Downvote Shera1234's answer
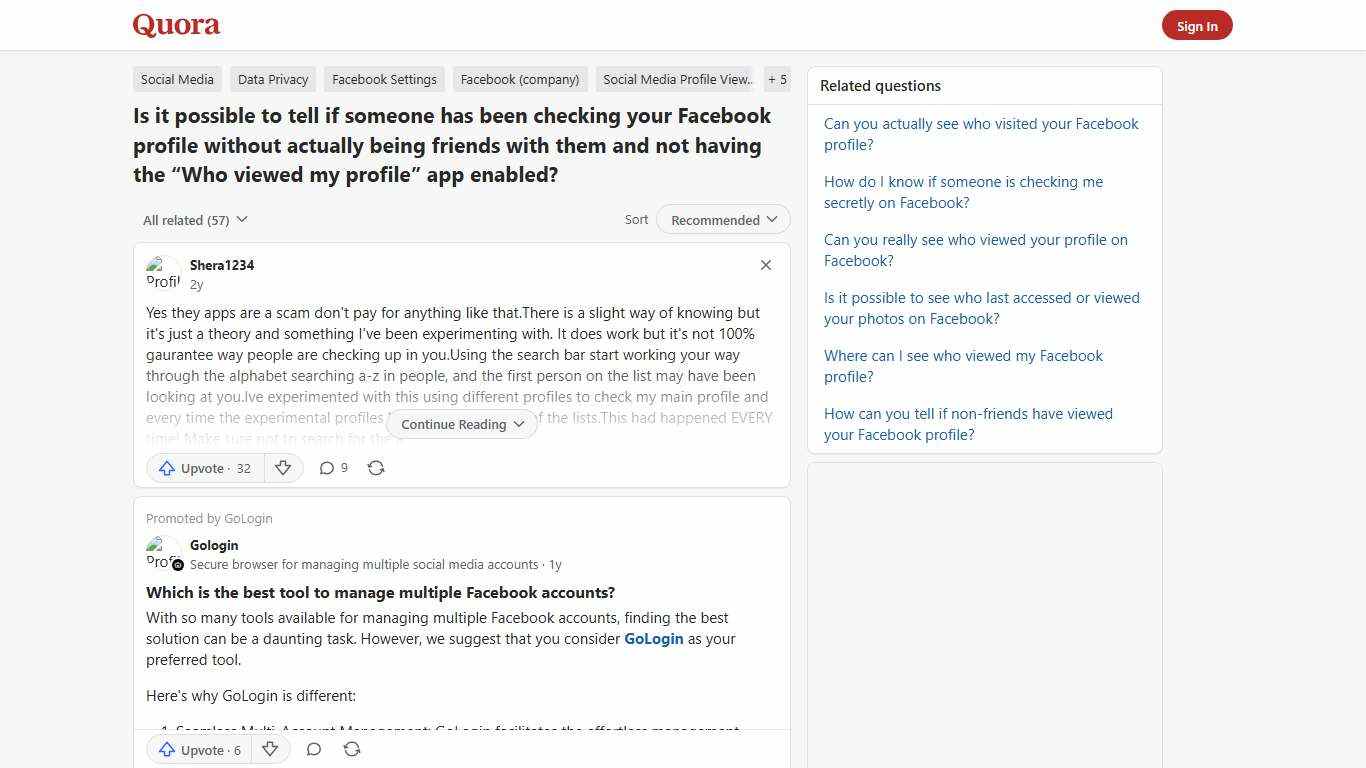The width and height of the screenshot is (1366, 768). [283, 468]
